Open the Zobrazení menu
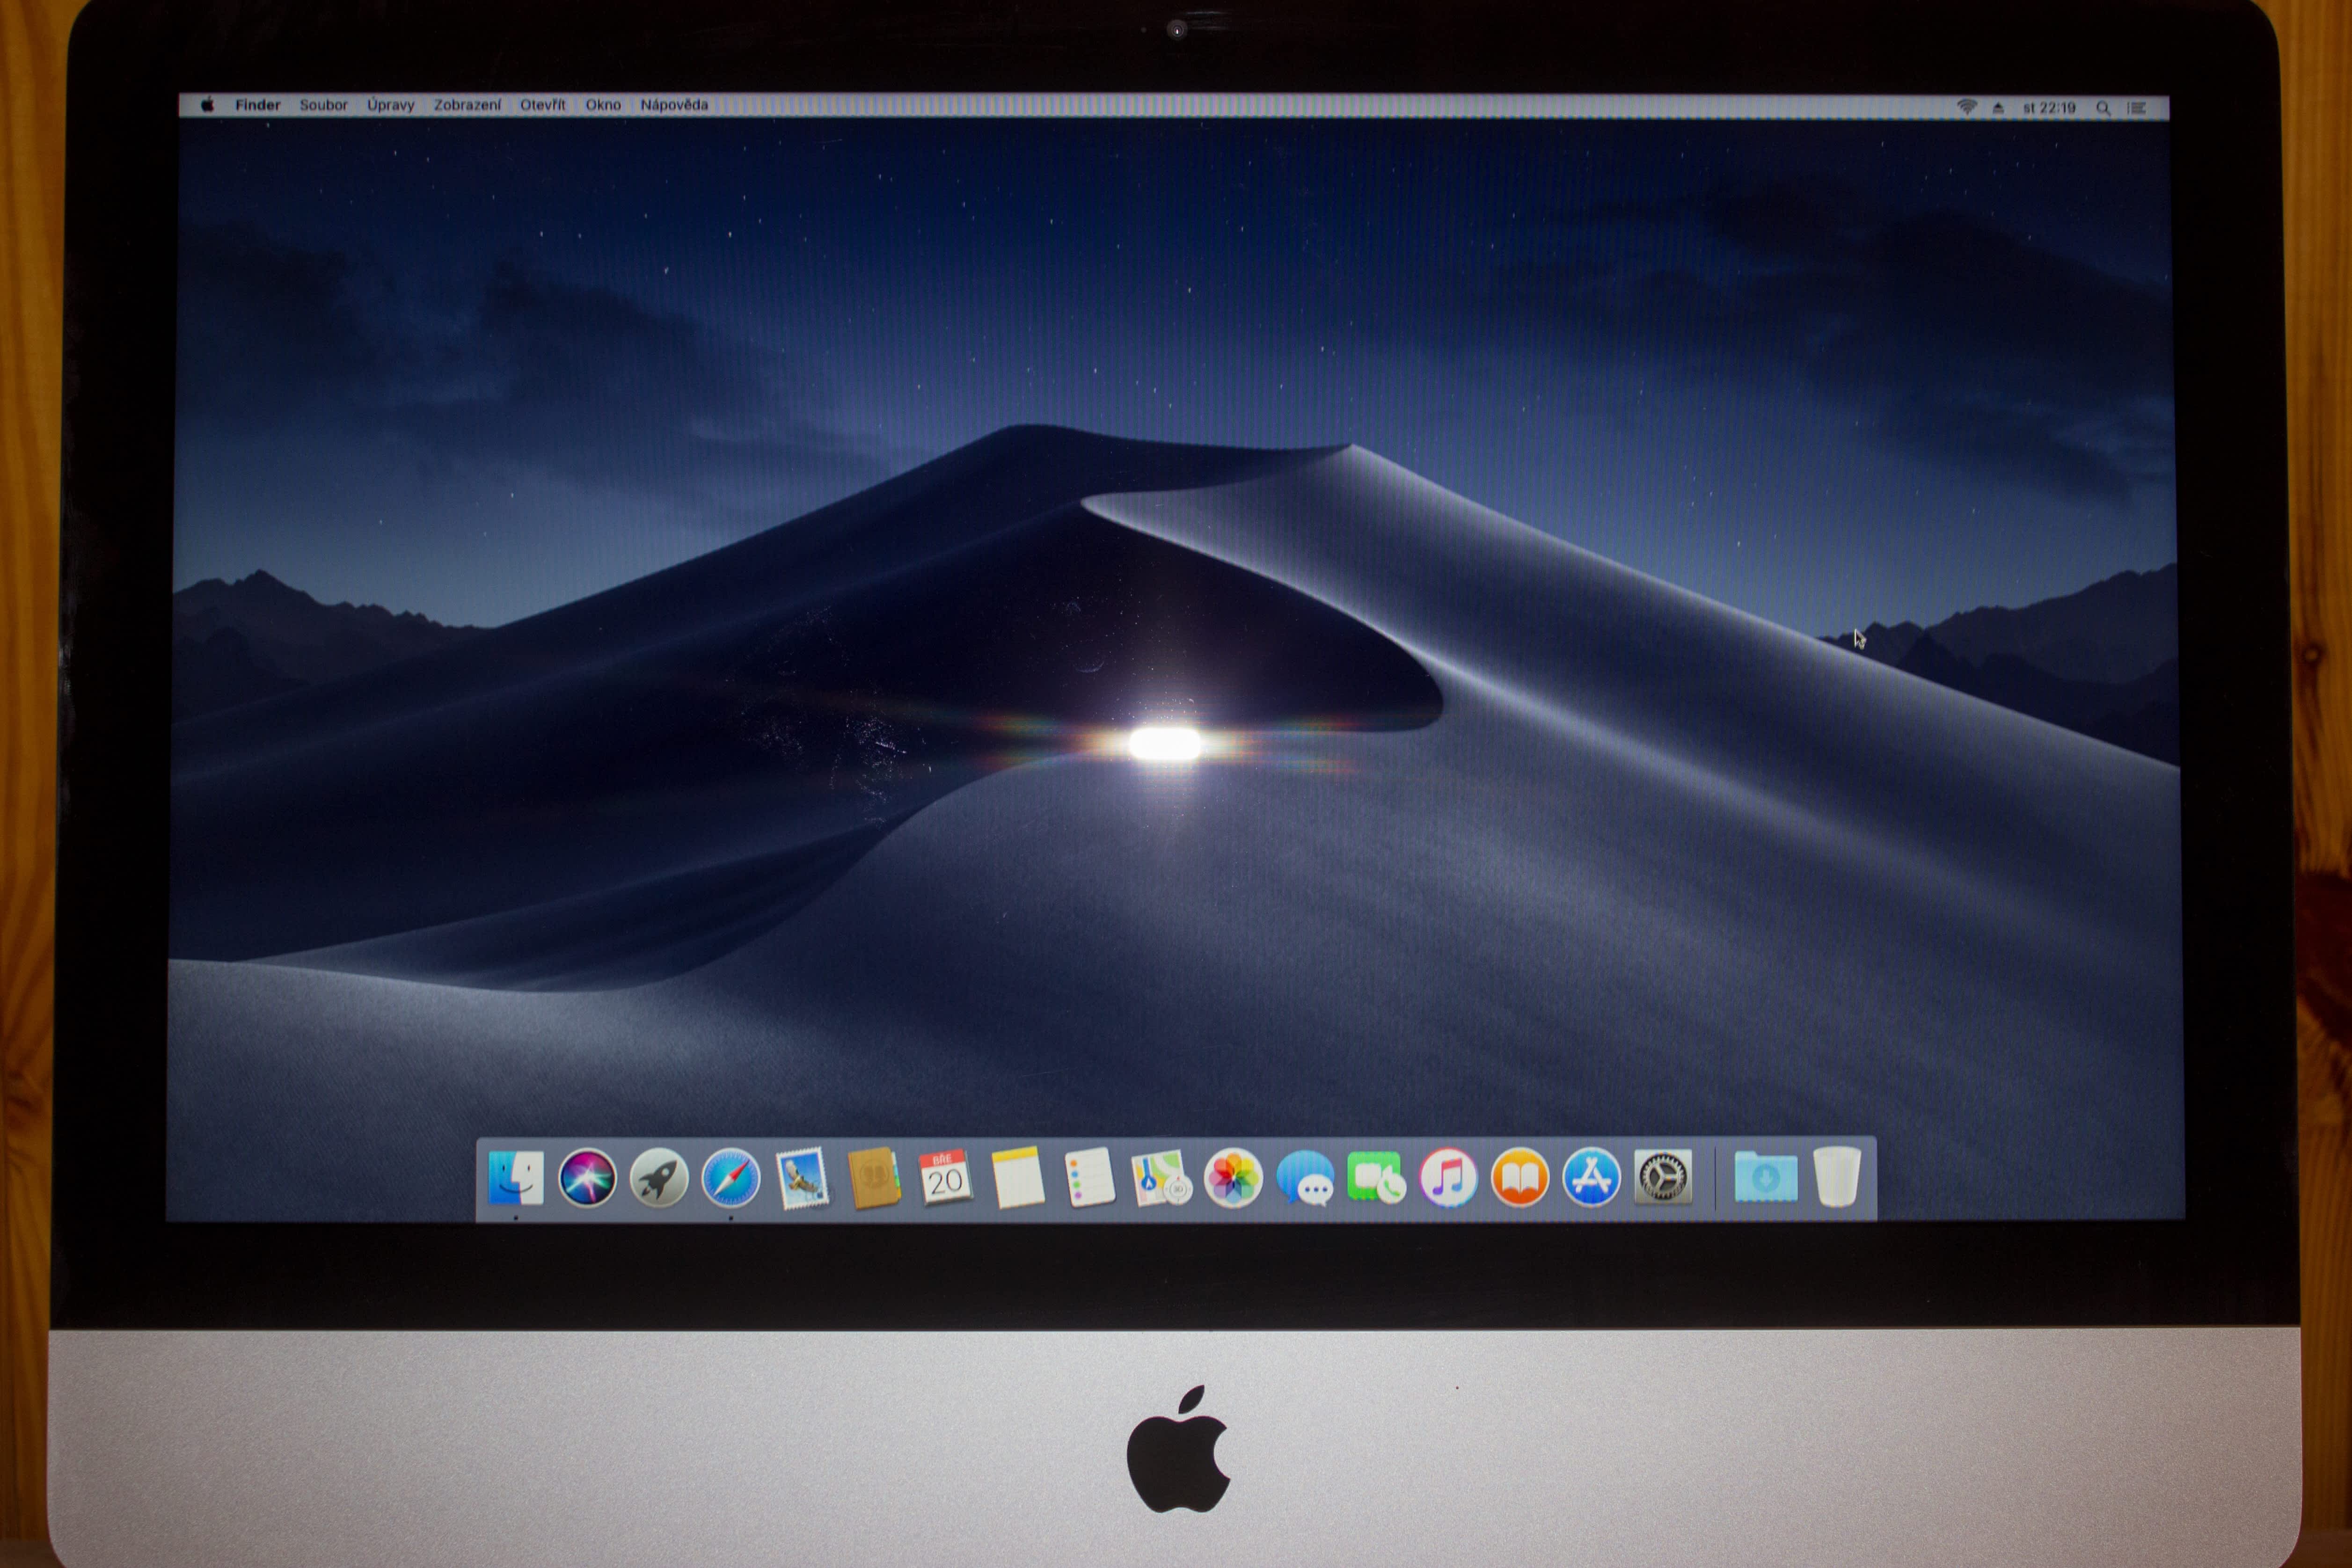The height and width of the screenshot is (1568, 2352). (467, 105)
